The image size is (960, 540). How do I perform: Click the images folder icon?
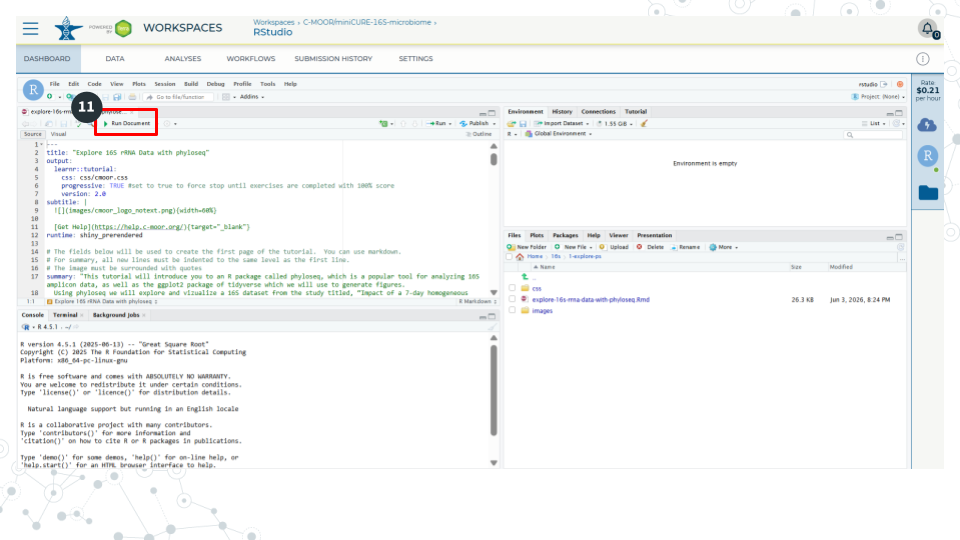click(x=525, y=310)
